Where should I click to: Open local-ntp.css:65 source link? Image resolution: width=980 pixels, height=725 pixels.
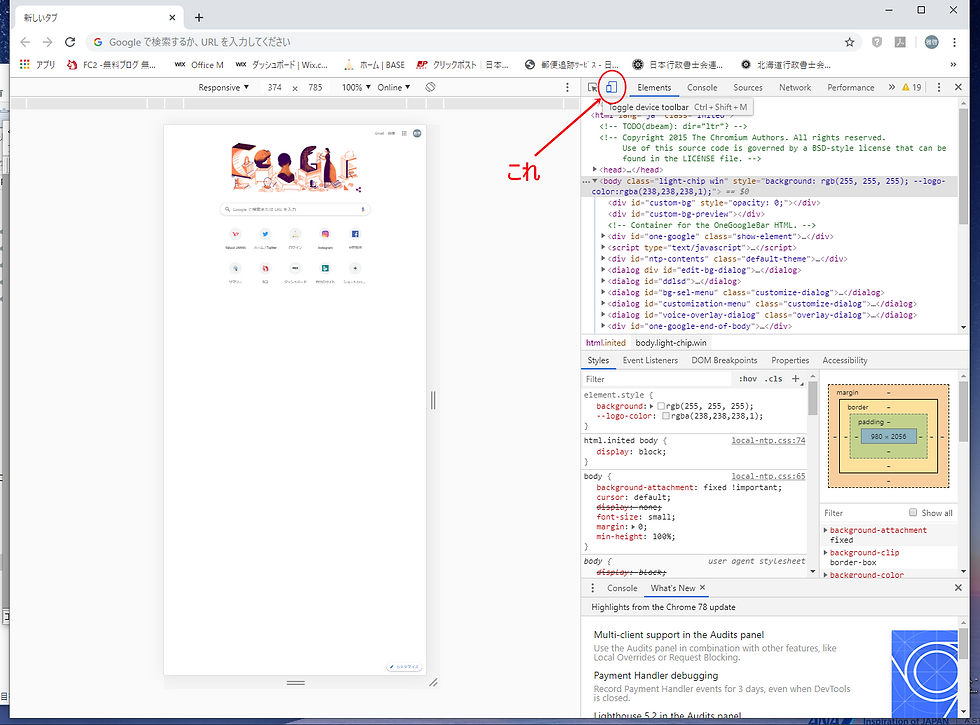pos(768,476)
